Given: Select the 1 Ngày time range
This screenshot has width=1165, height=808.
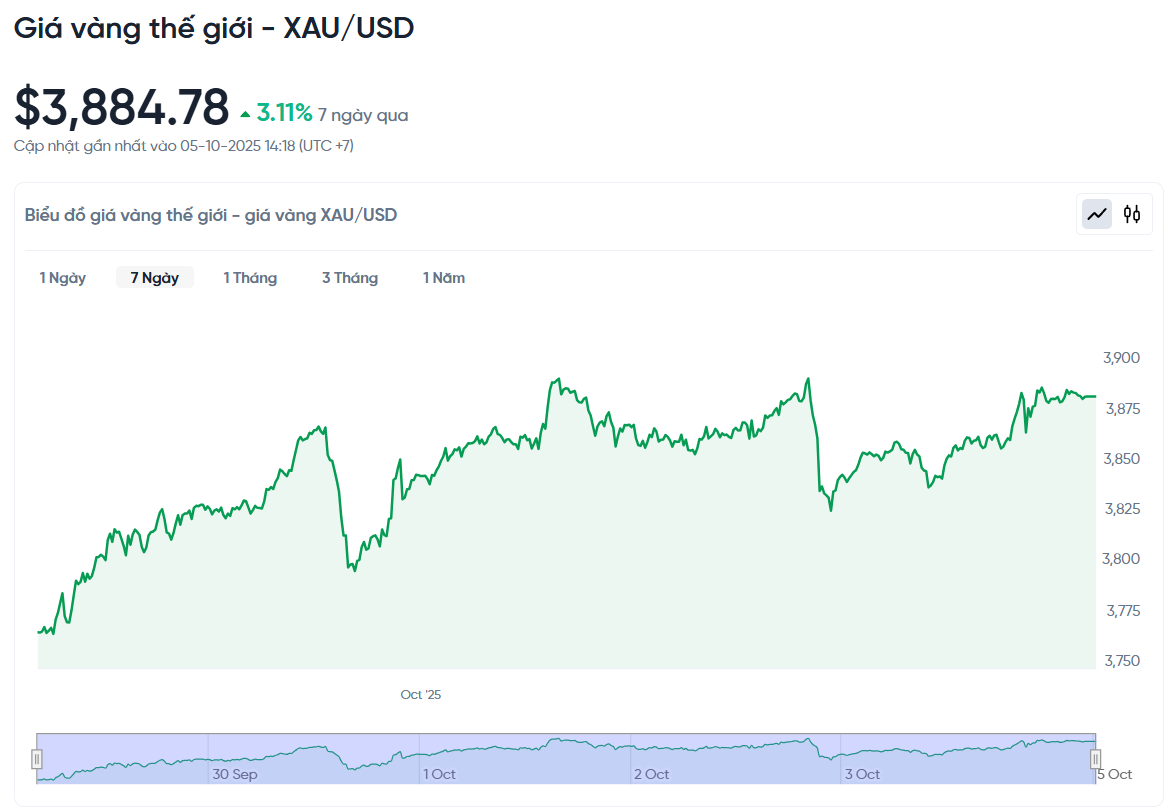Looking at the screenshot, I should pos(63,278).
